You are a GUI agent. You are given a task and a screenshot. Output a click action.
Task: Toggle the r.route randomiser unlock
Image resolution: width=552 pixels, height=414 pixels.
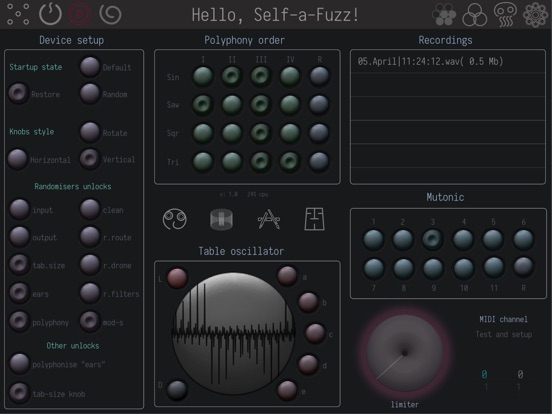click(x=90, y=237)
